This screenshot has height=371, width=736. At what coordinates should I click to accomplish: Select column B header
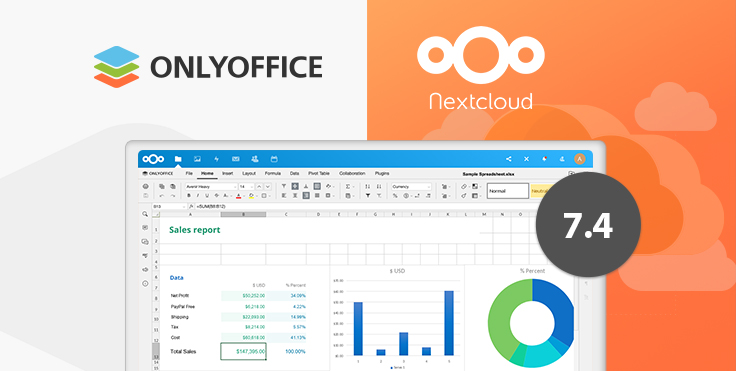pyautogui.click(x=243, y=214)
